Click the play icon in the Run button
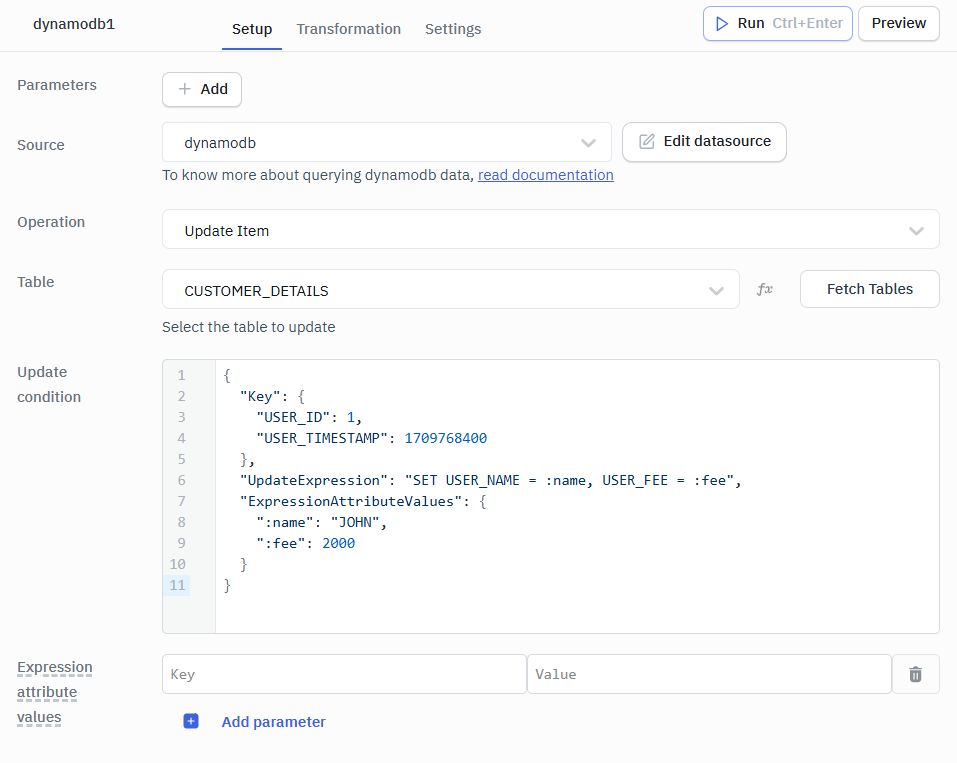The image size is (957, 763). coord(722,24)
